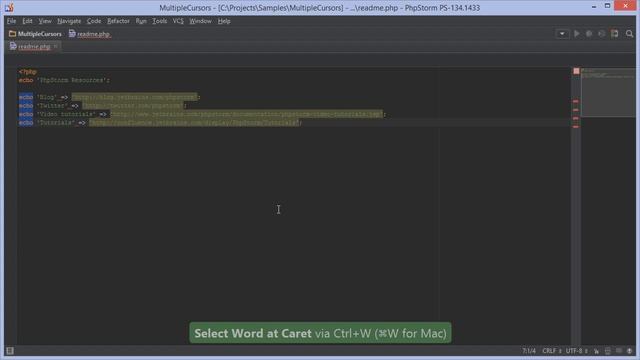
Task: Click the code minimap preview
Action: click(x=608, y=92)
